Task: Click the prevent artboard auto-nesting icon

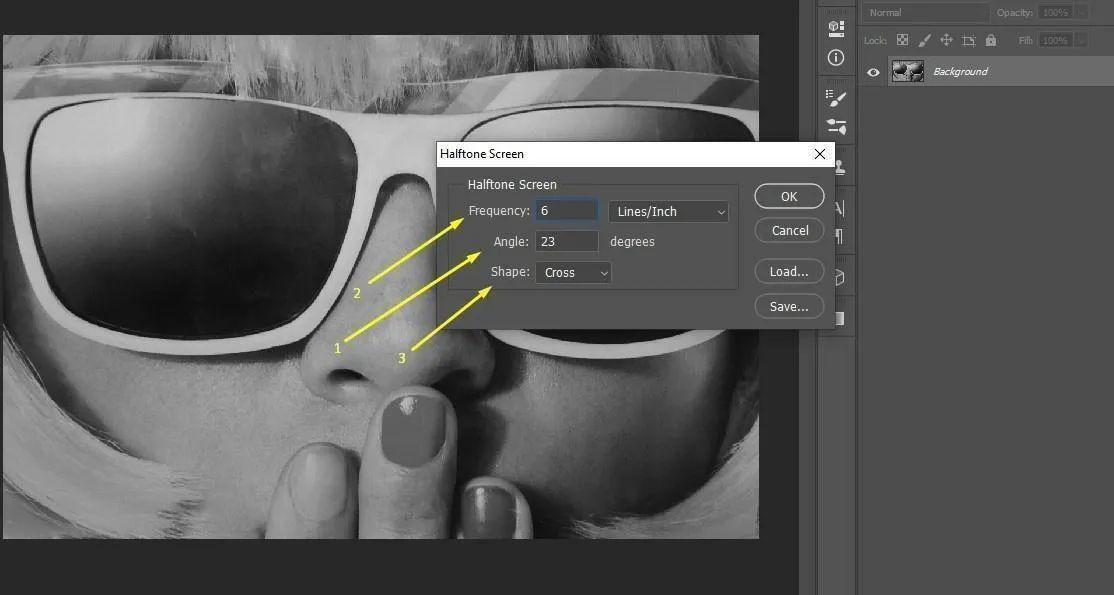Action: (x=968, y=40)
